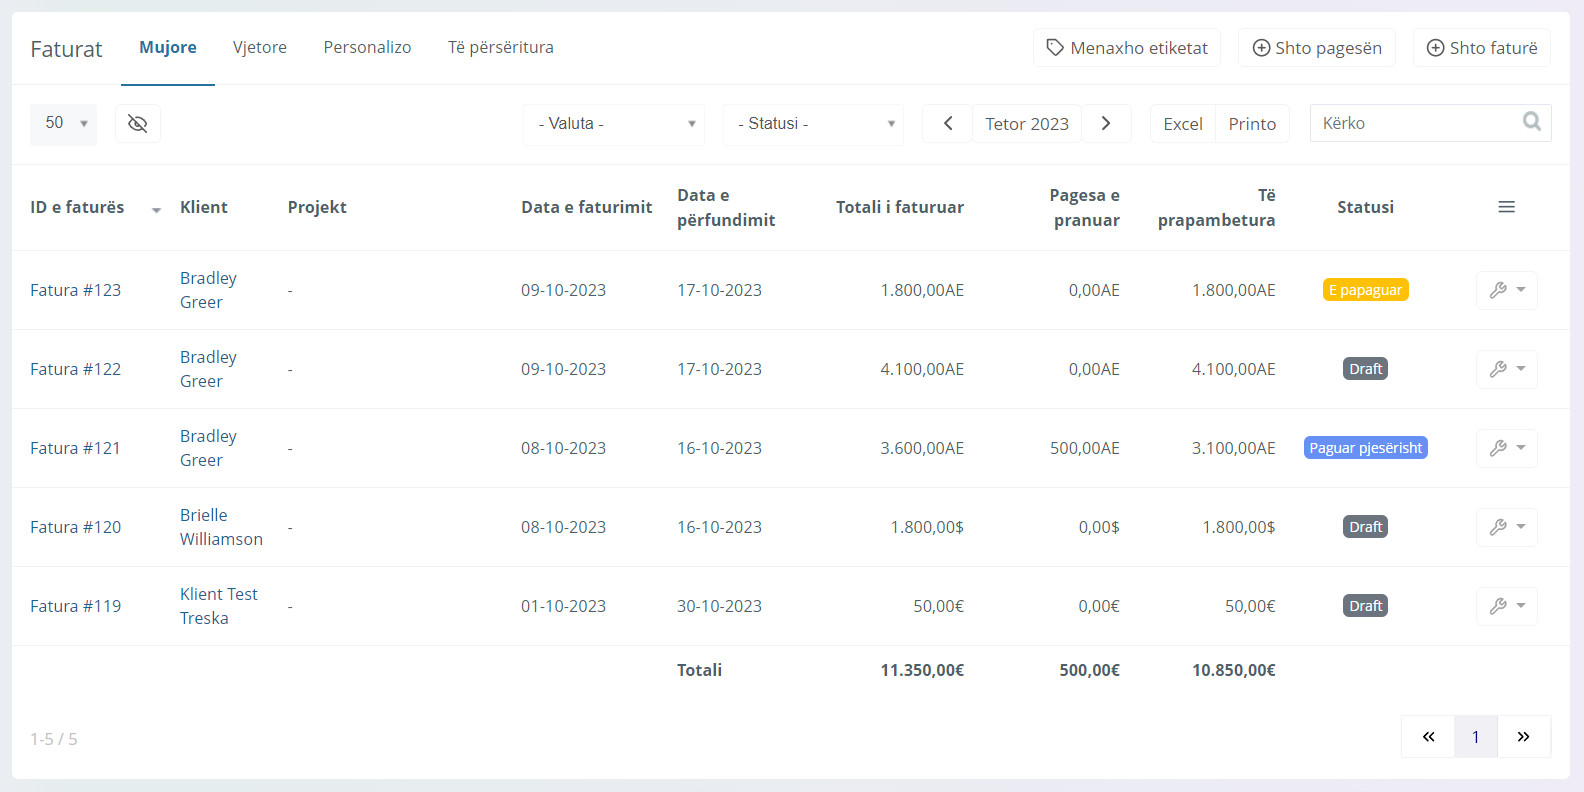Open wrench actions for Fatura #119
Viewport: 1584px width, 792px height.
1506,606
